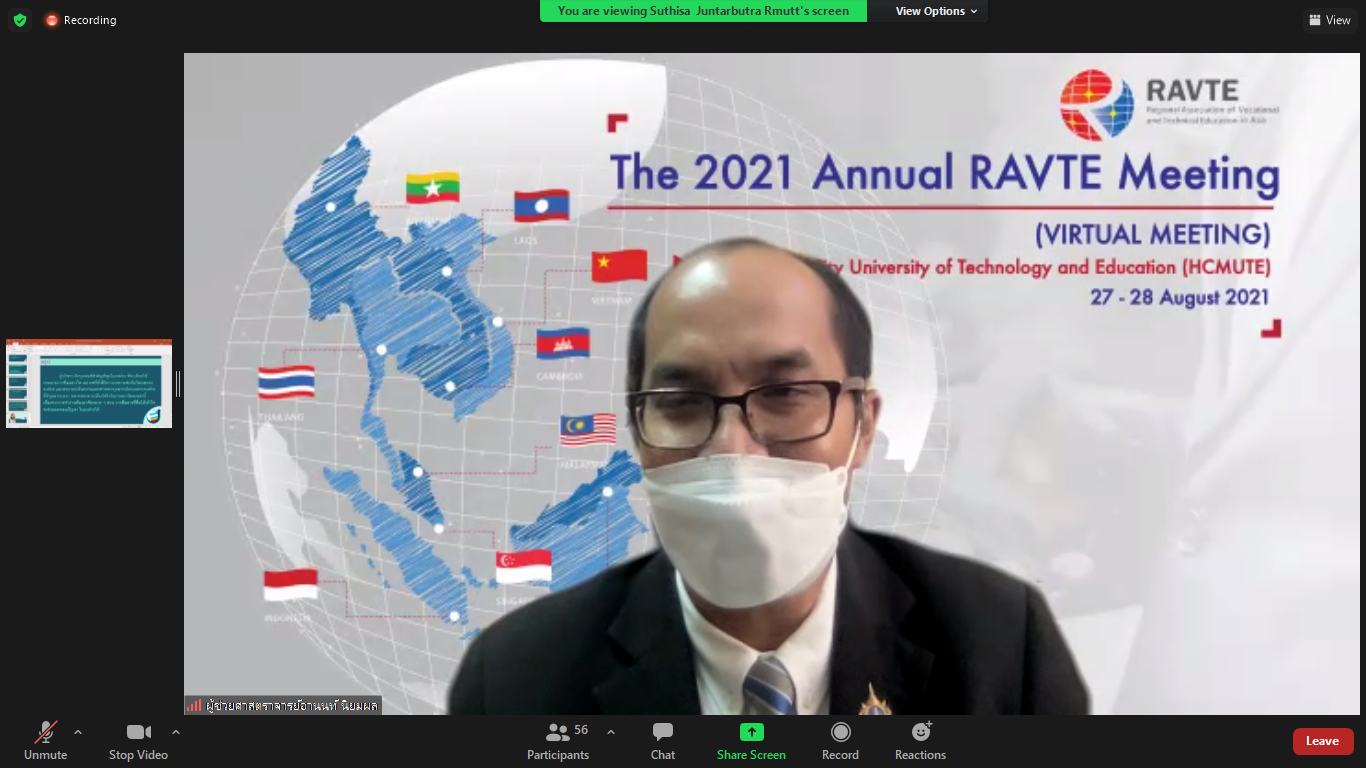Turn off camera with Stop Video
Image resolution: width=1366 pixels, height=768 pixels.
(138, 741)
